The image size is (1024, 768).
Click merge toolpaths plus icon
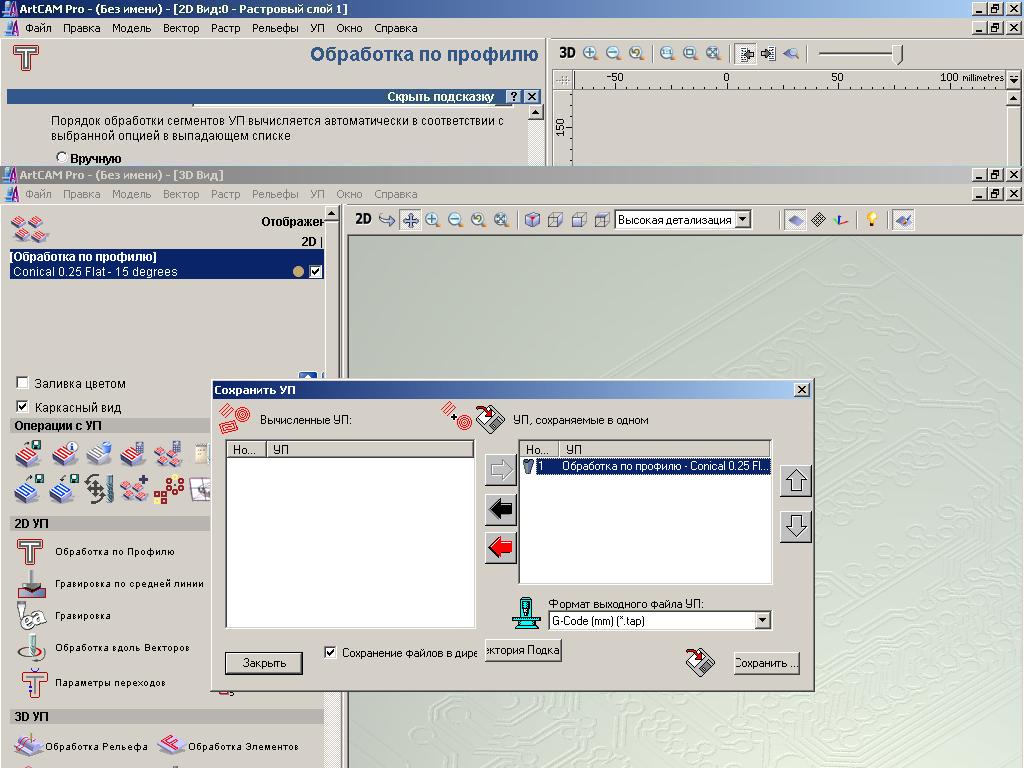[x=134, y=488]
